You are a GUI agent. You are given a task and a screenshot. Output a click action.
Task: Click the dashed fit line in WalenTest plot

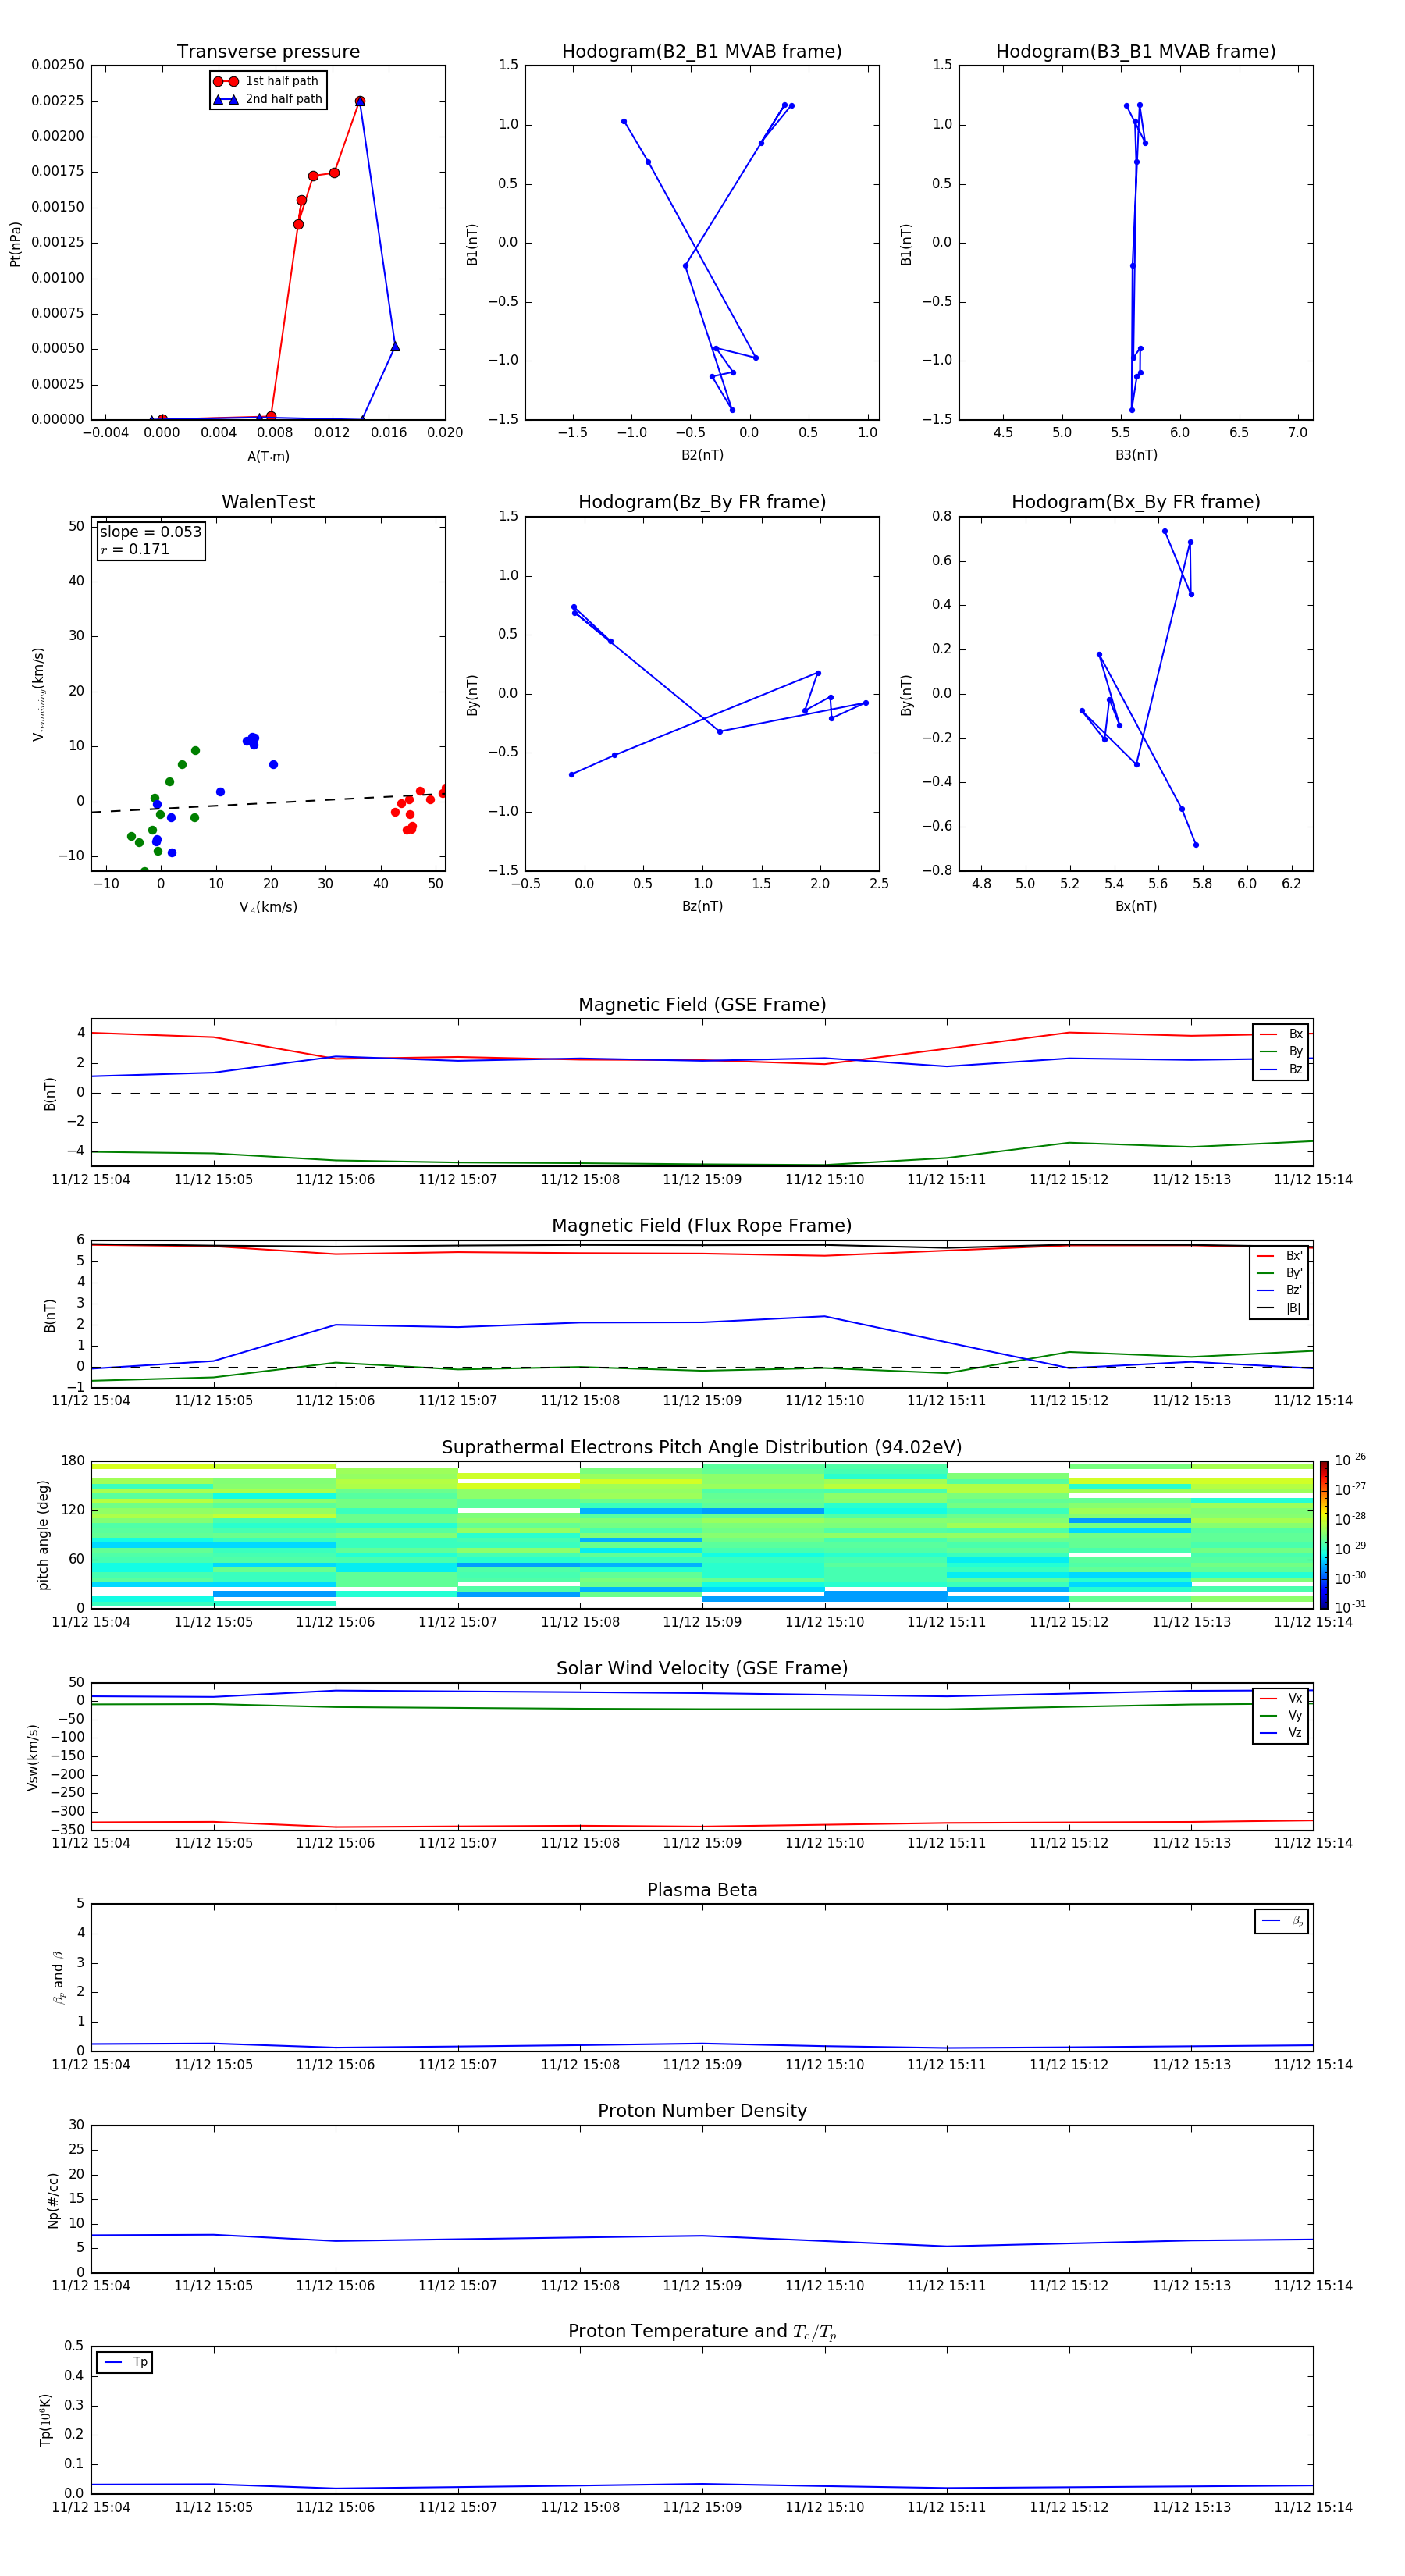click(x=268, y=803)
